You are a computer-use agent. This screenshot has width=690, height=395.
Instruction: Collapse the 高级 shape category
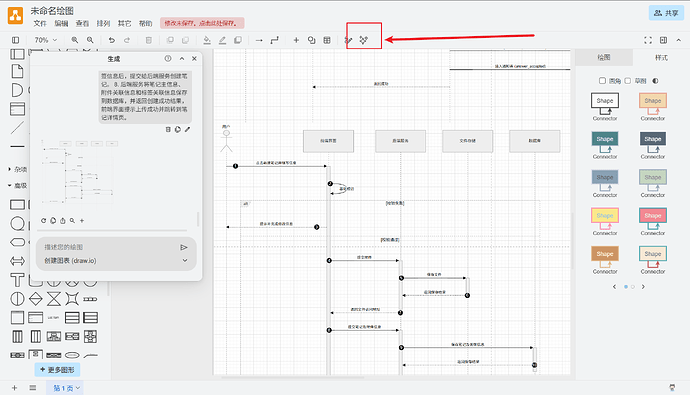(x=18, y=186)
